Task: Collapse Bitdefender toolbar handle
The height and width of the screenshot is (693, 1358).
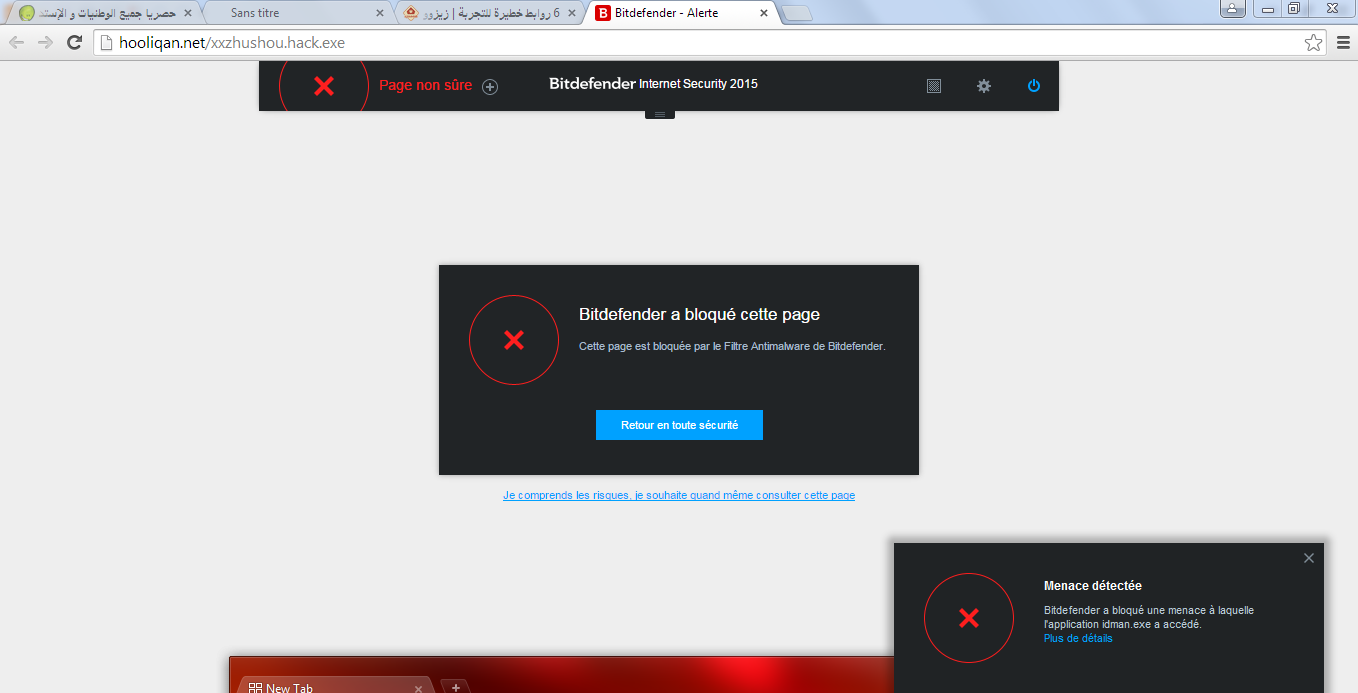Action: pos(659,114)
